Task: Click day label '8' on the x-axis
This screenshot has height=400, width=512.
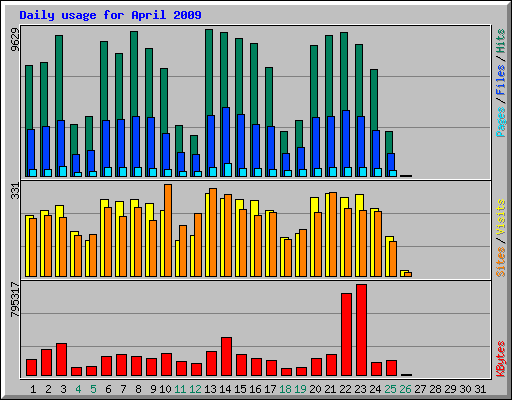Action: click(x=138, y=389)
